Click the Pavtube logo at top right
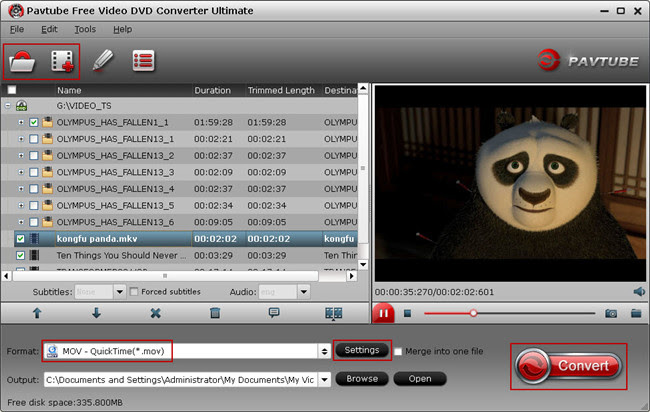 tap(588, 61)
